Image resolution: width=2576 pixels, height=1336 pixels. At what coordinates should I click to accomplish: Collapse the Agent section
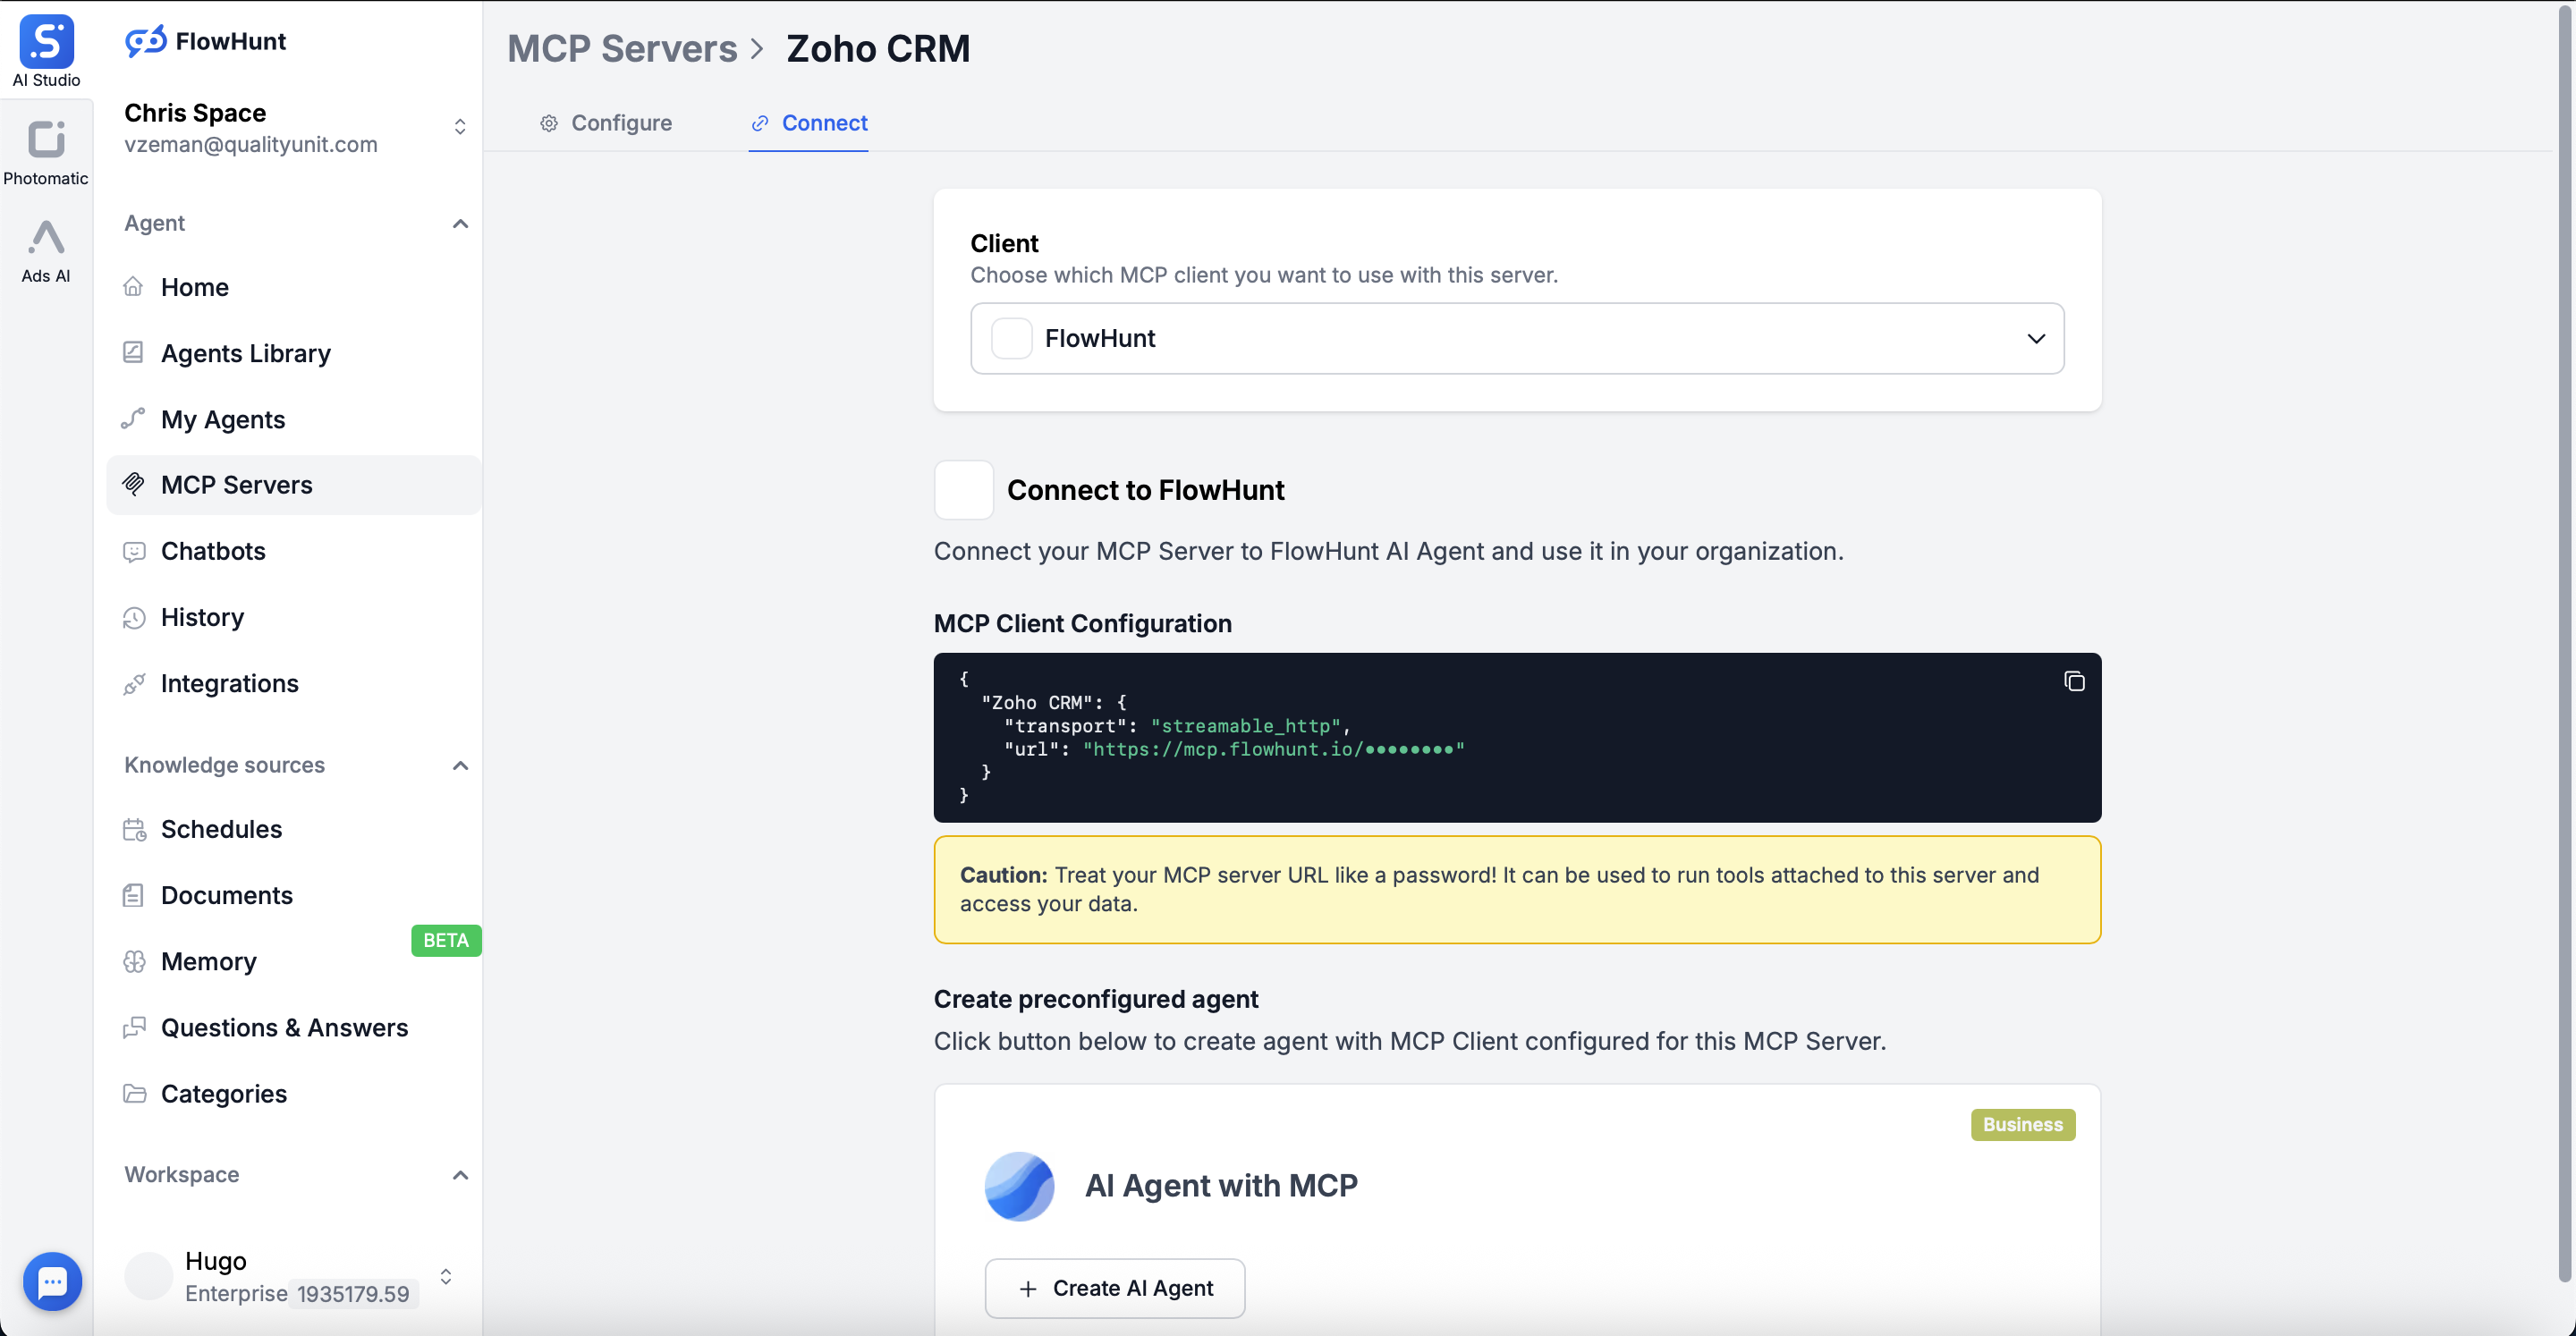point(460,223)
